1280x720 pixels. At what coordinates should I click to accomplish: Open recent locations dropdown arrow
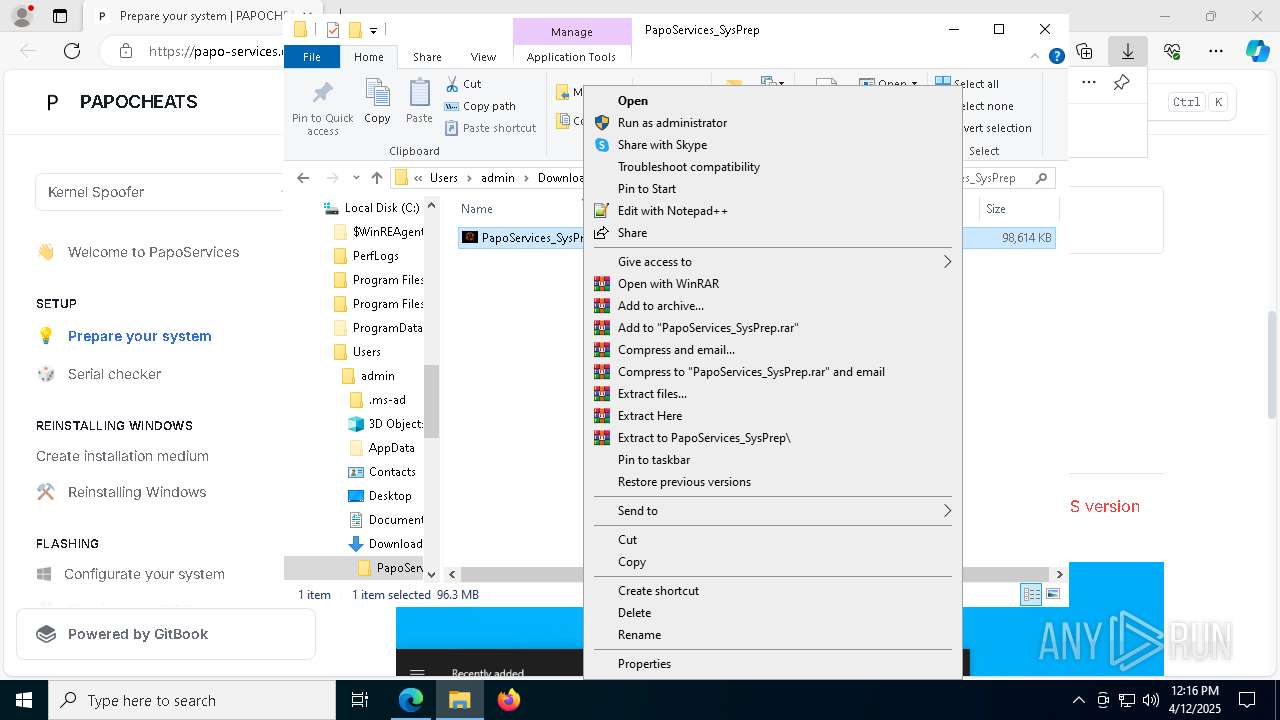356,178
